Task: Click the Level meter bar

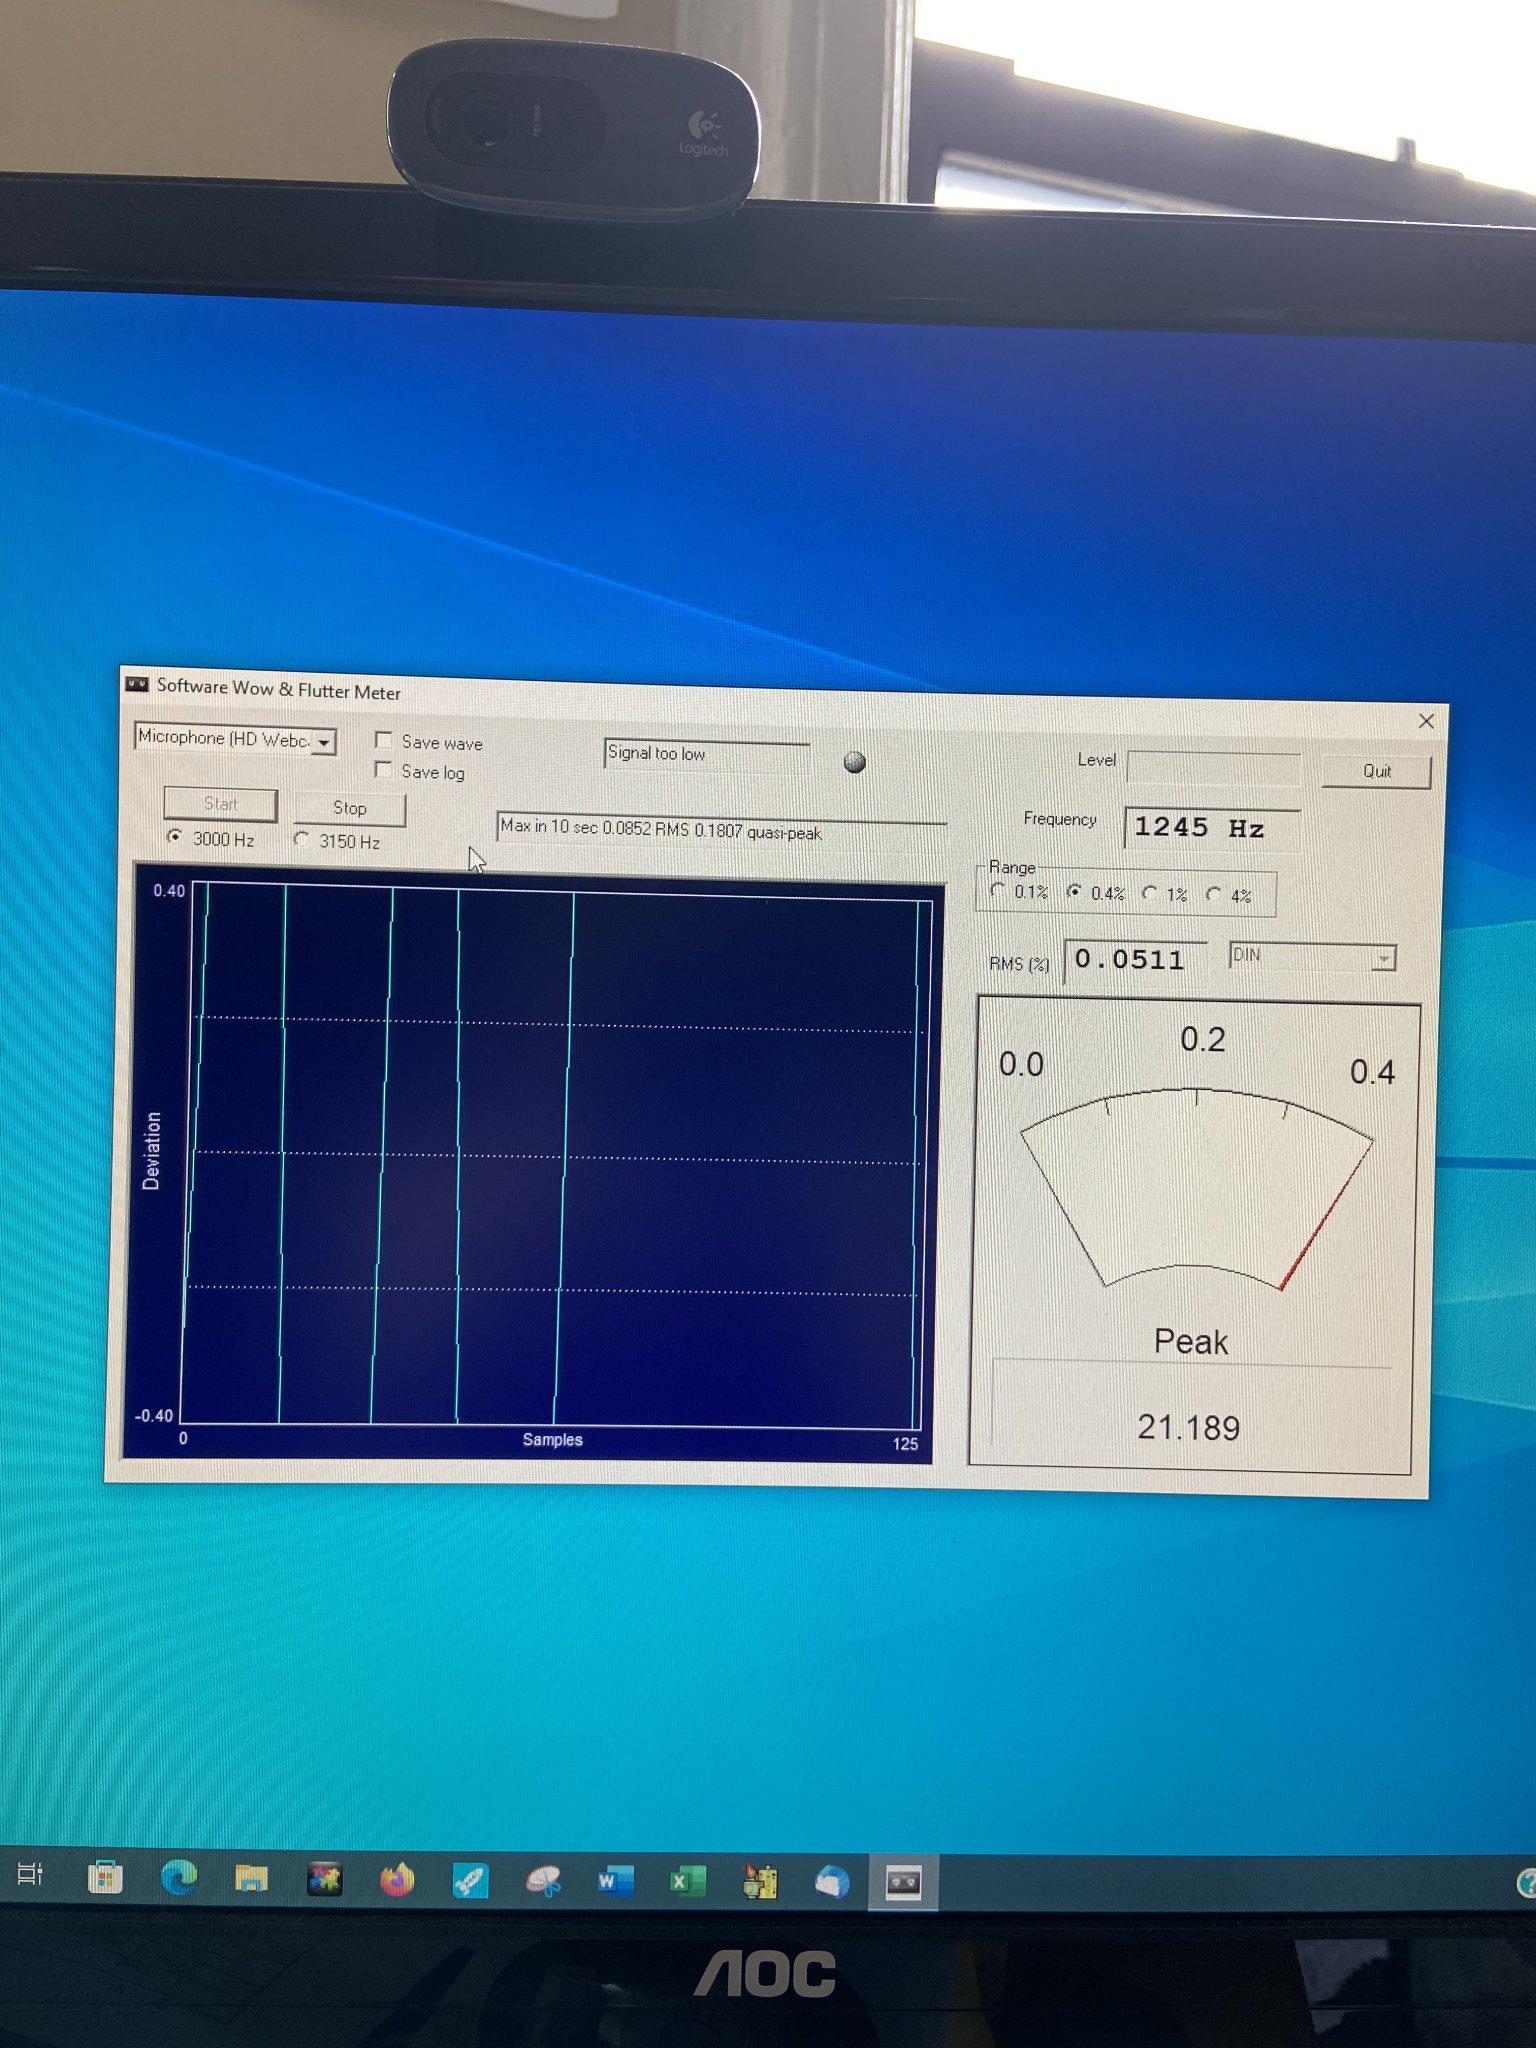Action: pyautogui.click(x=1214, y=768)
